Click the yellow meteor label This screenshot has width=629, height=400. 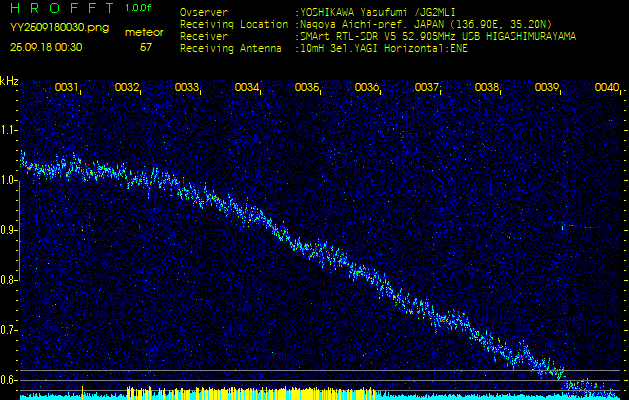pyautogui.click(x=145, y=32)
